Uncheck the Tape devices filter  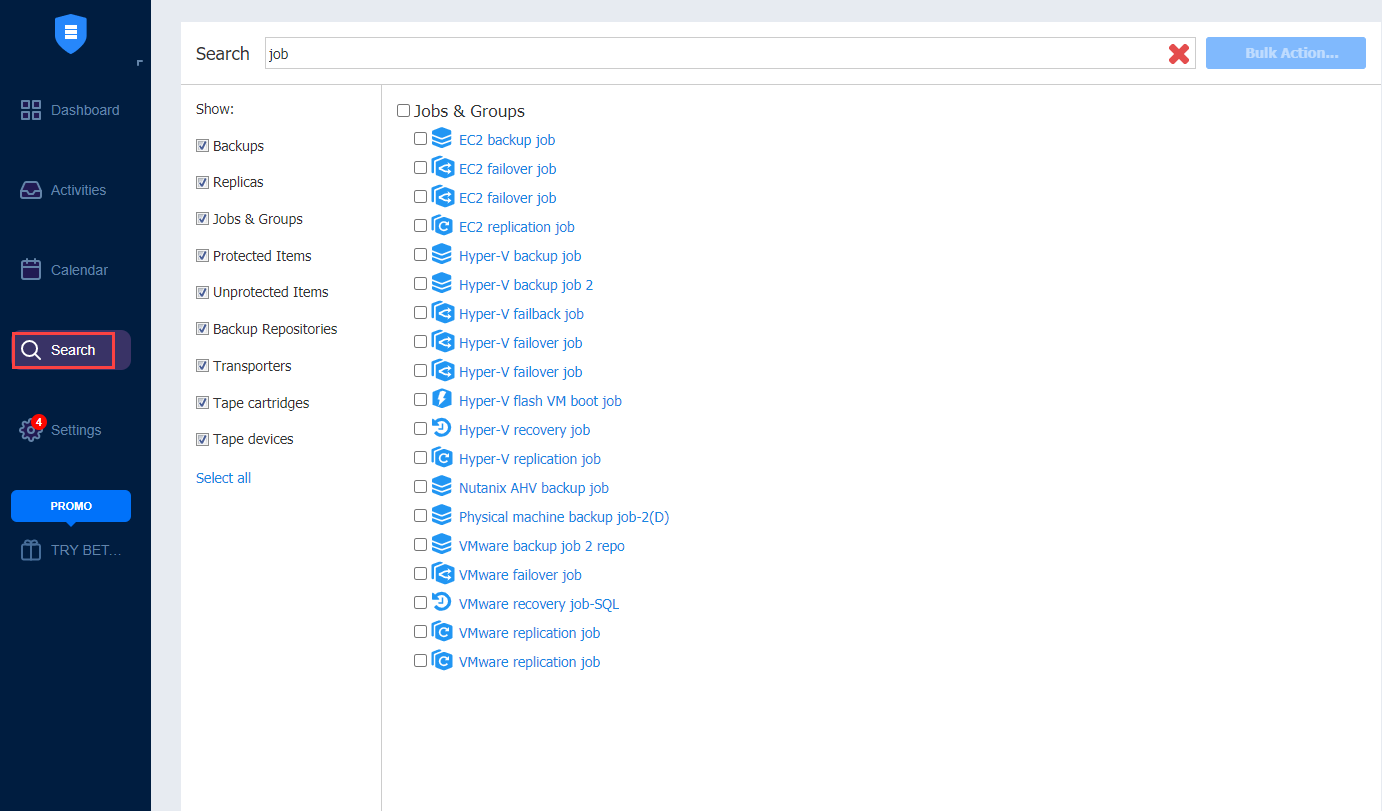click(203, 439)
